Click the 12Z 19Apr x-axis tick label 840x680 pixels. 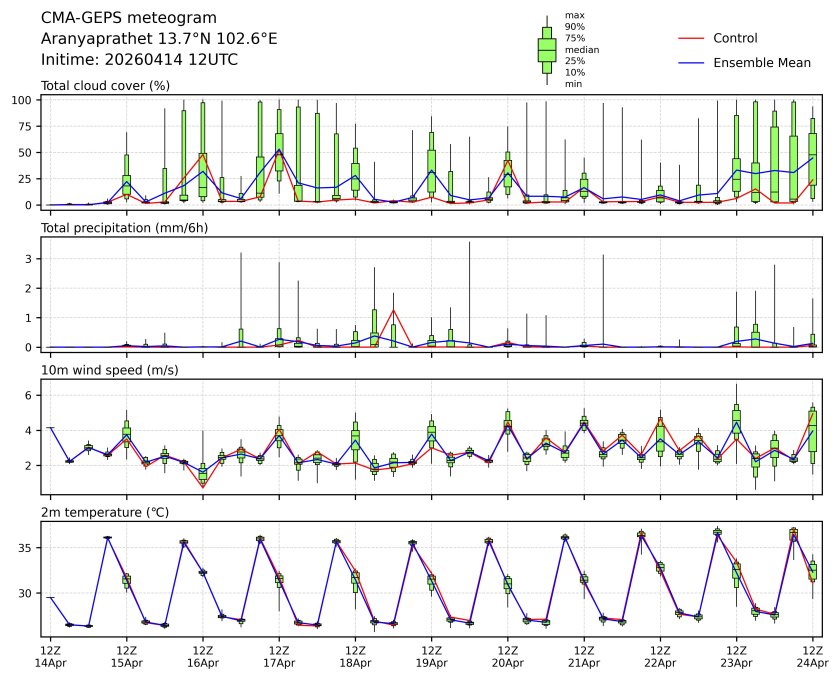tap(431, 656)
